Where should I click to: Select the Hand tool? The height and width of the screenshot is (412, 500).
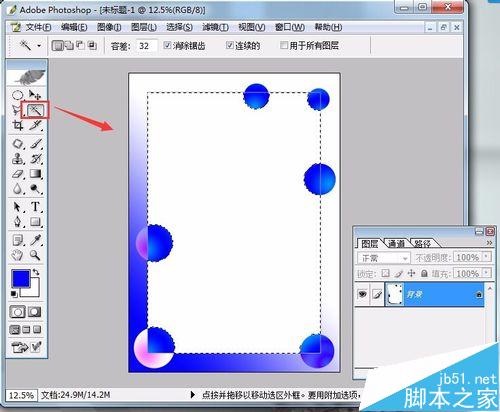tap(17, 255)
